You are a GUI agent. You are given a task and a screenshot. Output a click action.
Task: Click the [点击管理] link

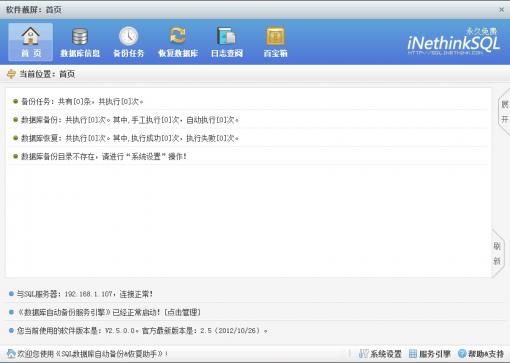(x=182, y=312)
